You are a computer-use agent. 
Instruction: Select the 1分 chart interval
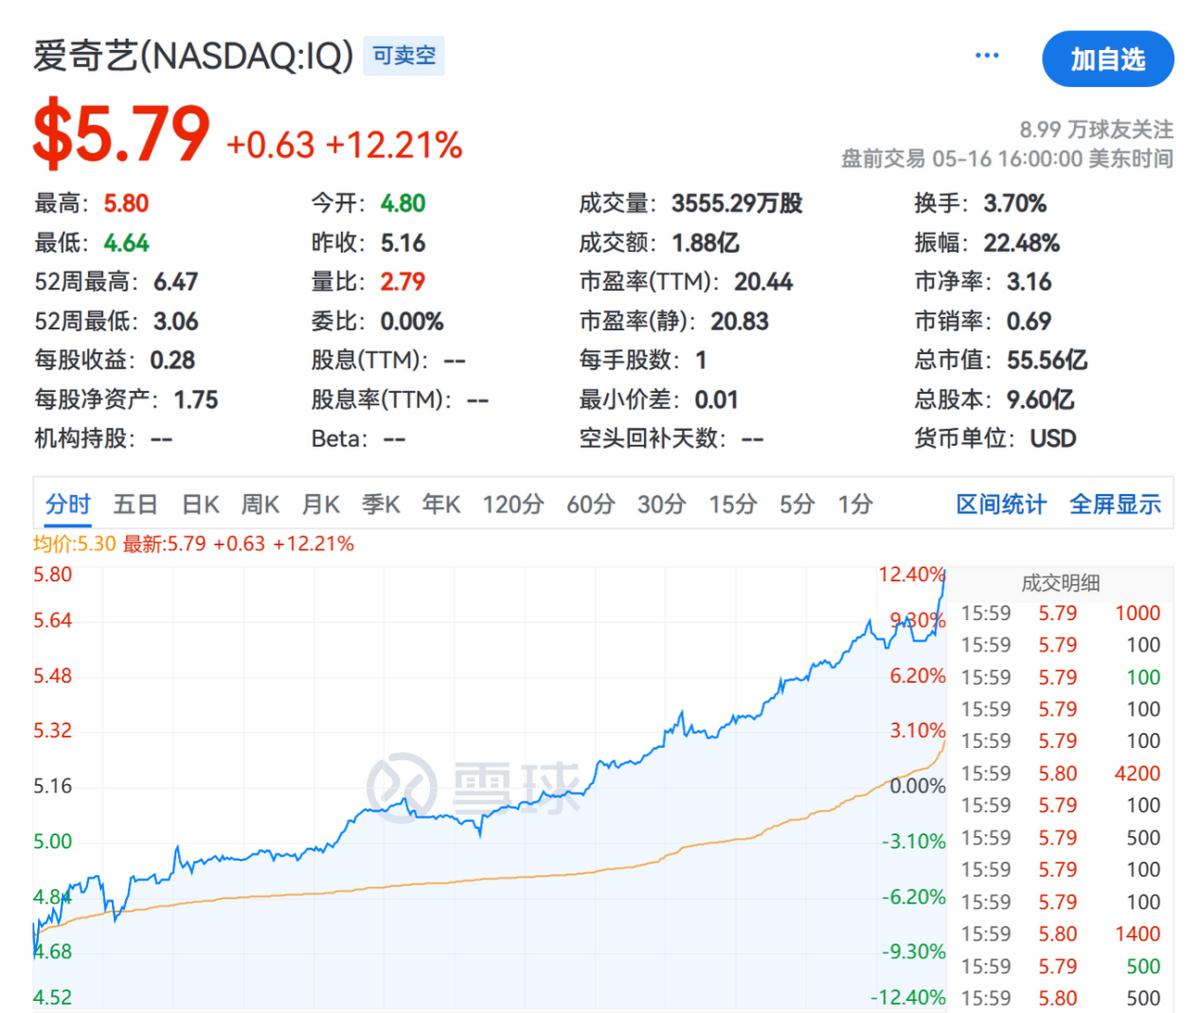pyautogui.click(x=855, y=503)
